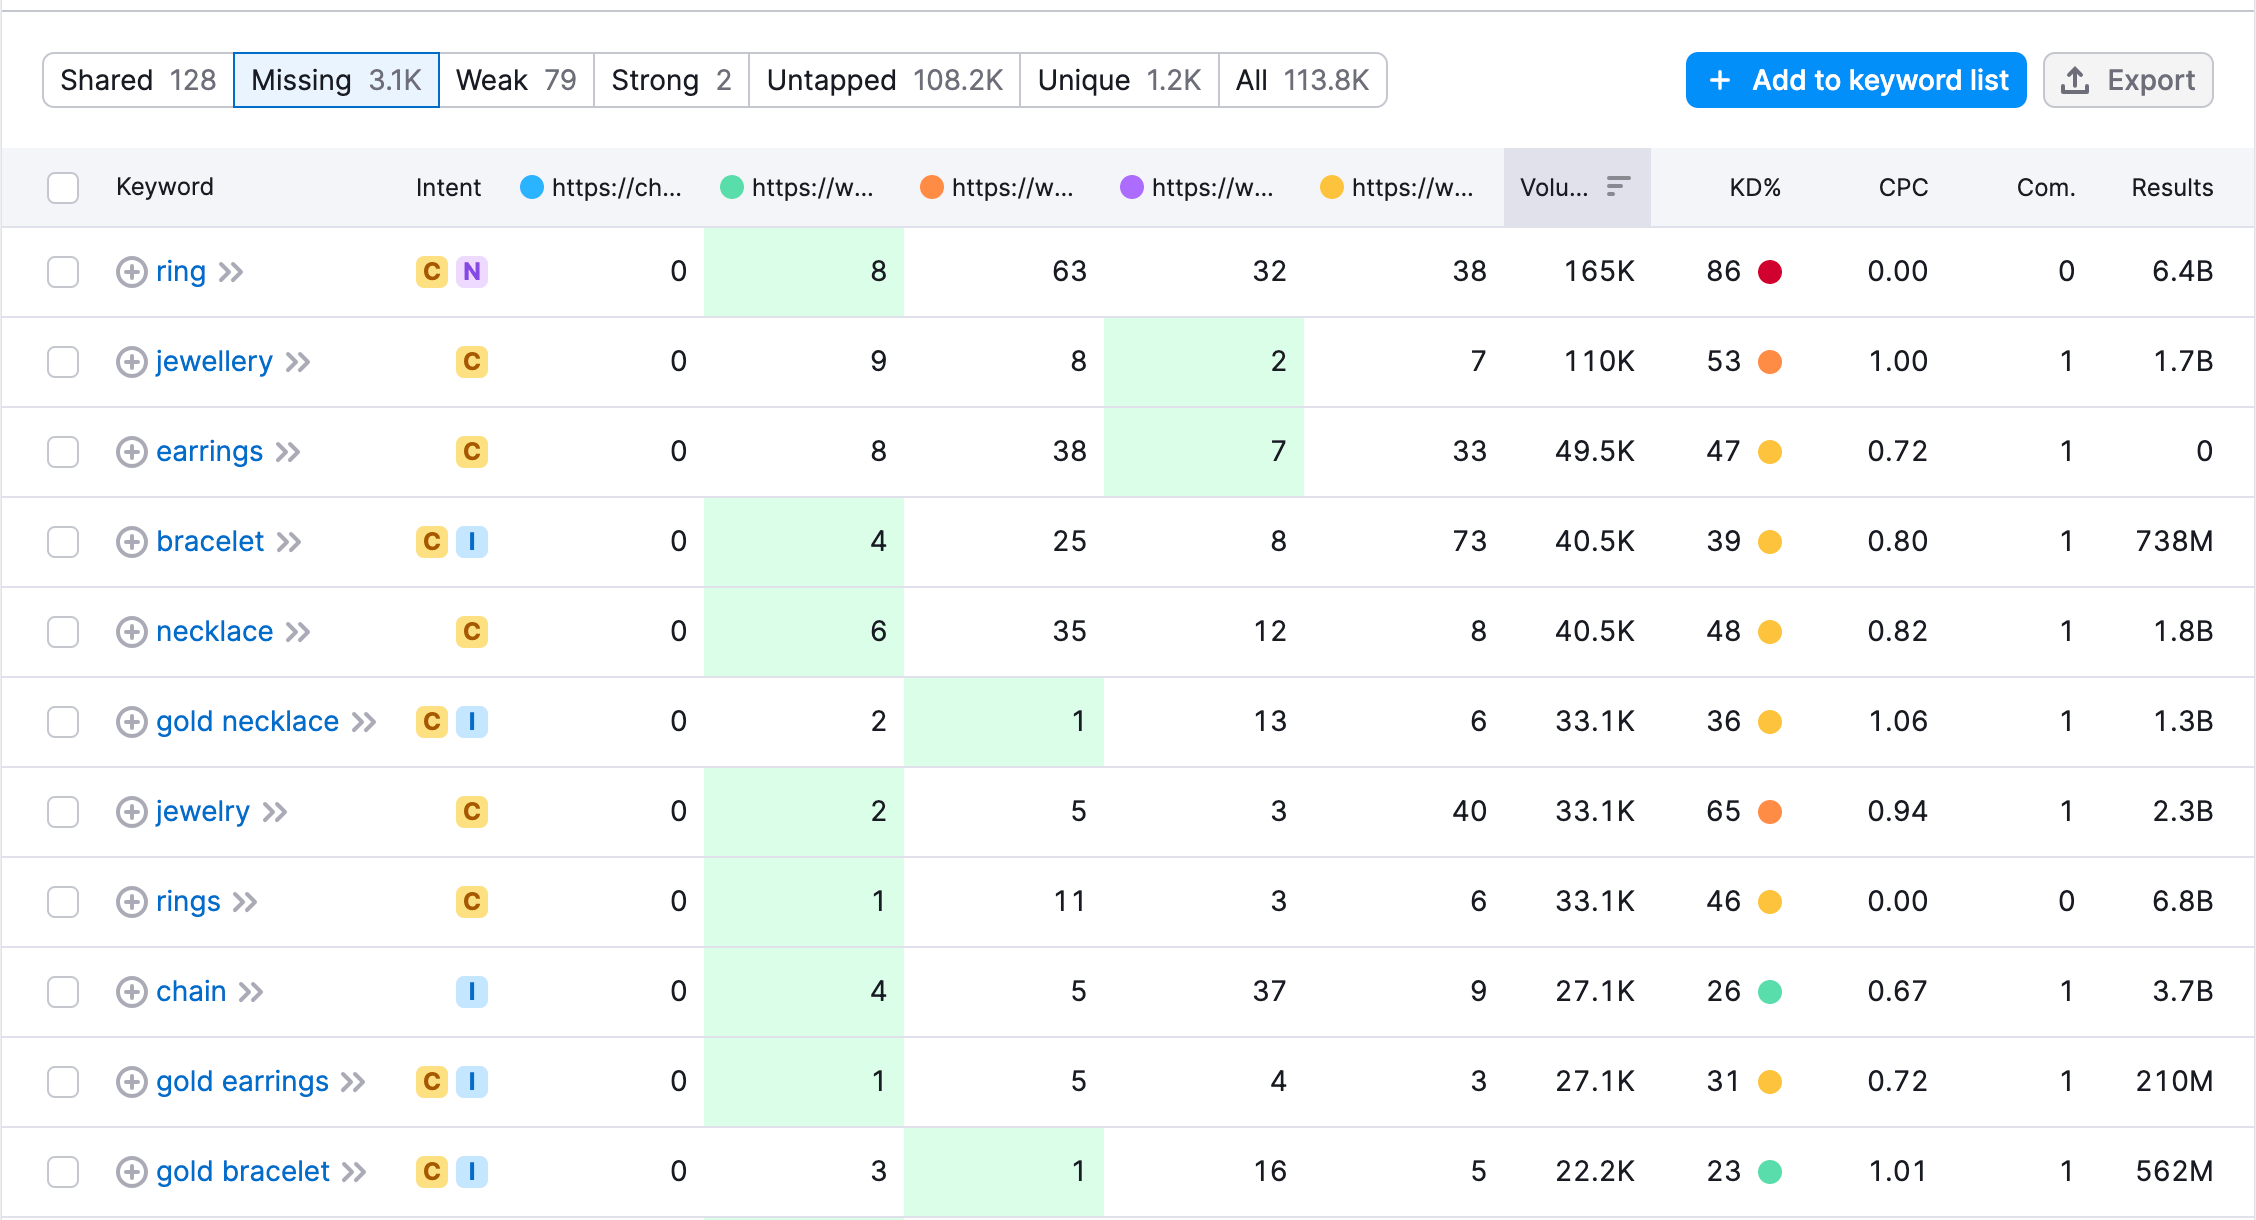Click the green KD% dot for chain
The height and width of the screenshot is (1220, 2256).
tap(1769, 991)
